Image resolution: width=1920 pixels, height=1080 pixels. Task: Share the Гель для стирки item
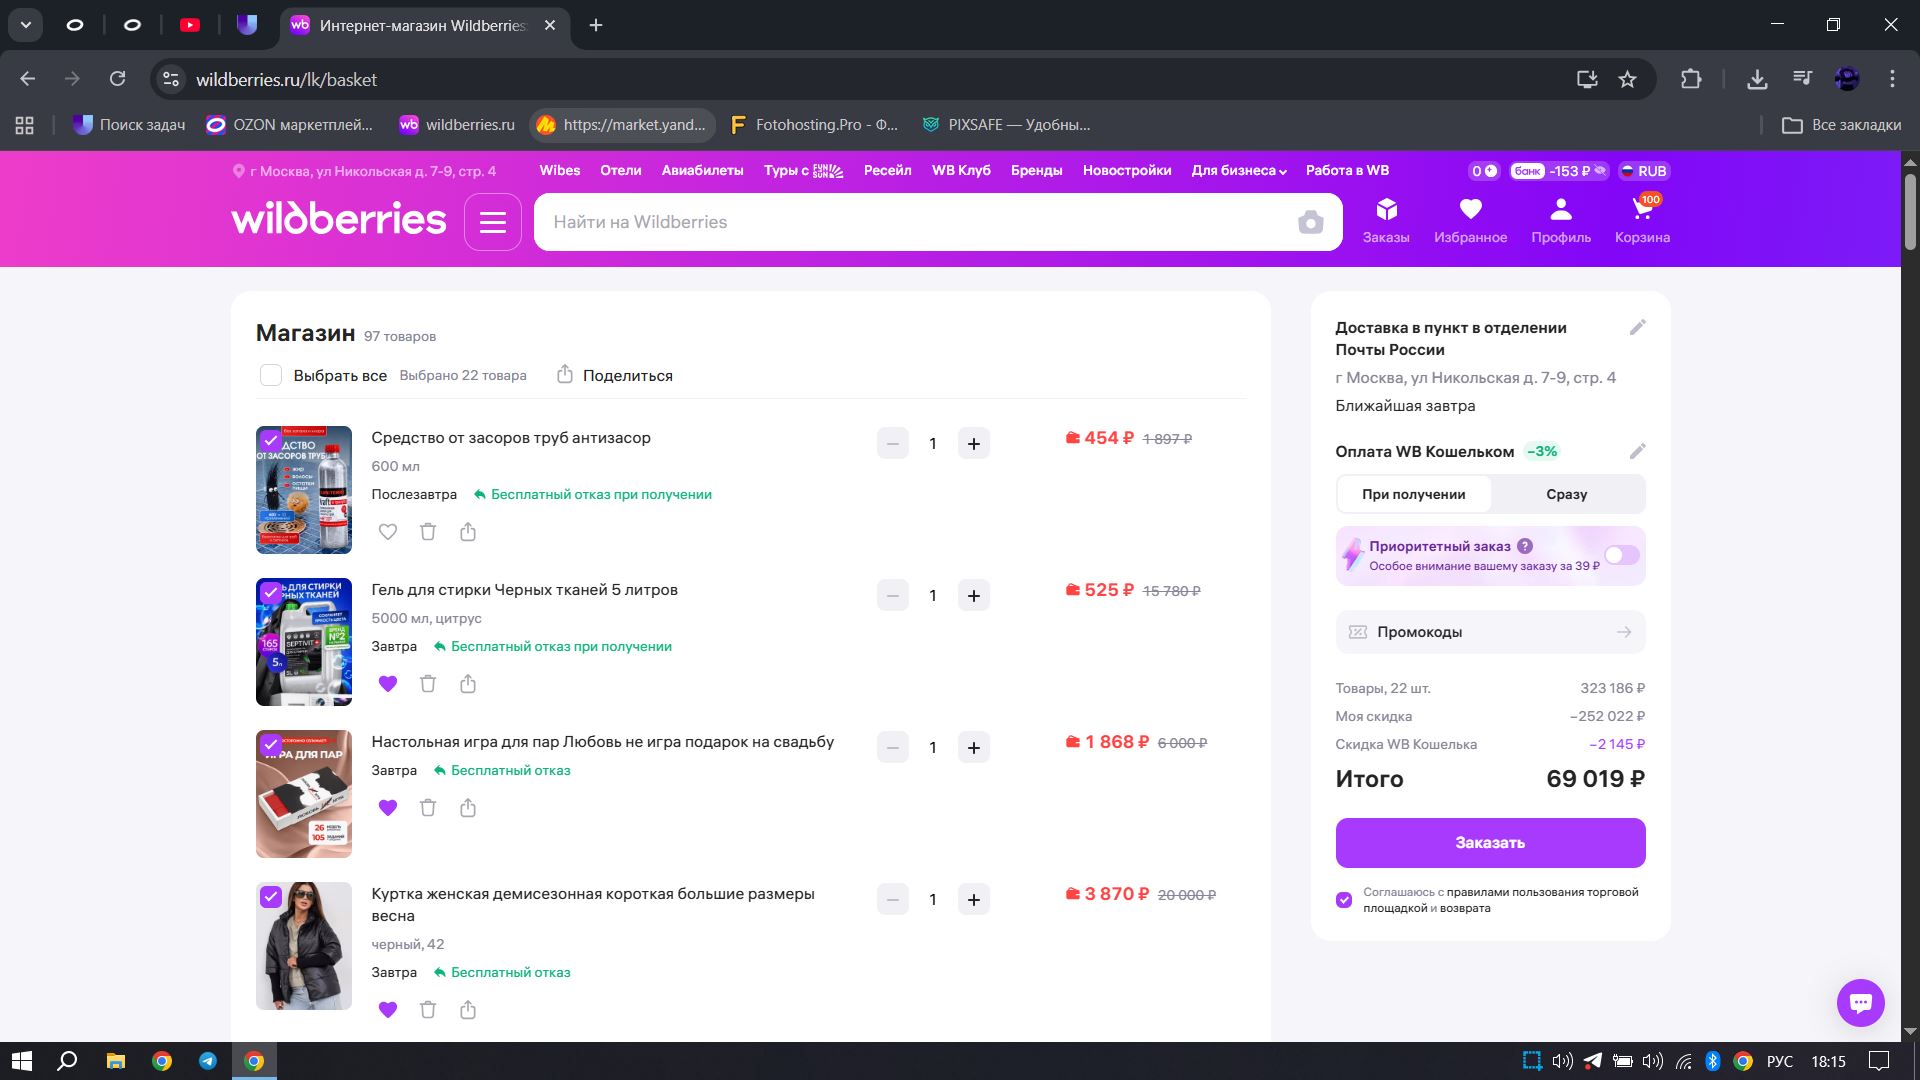point(468,684)
